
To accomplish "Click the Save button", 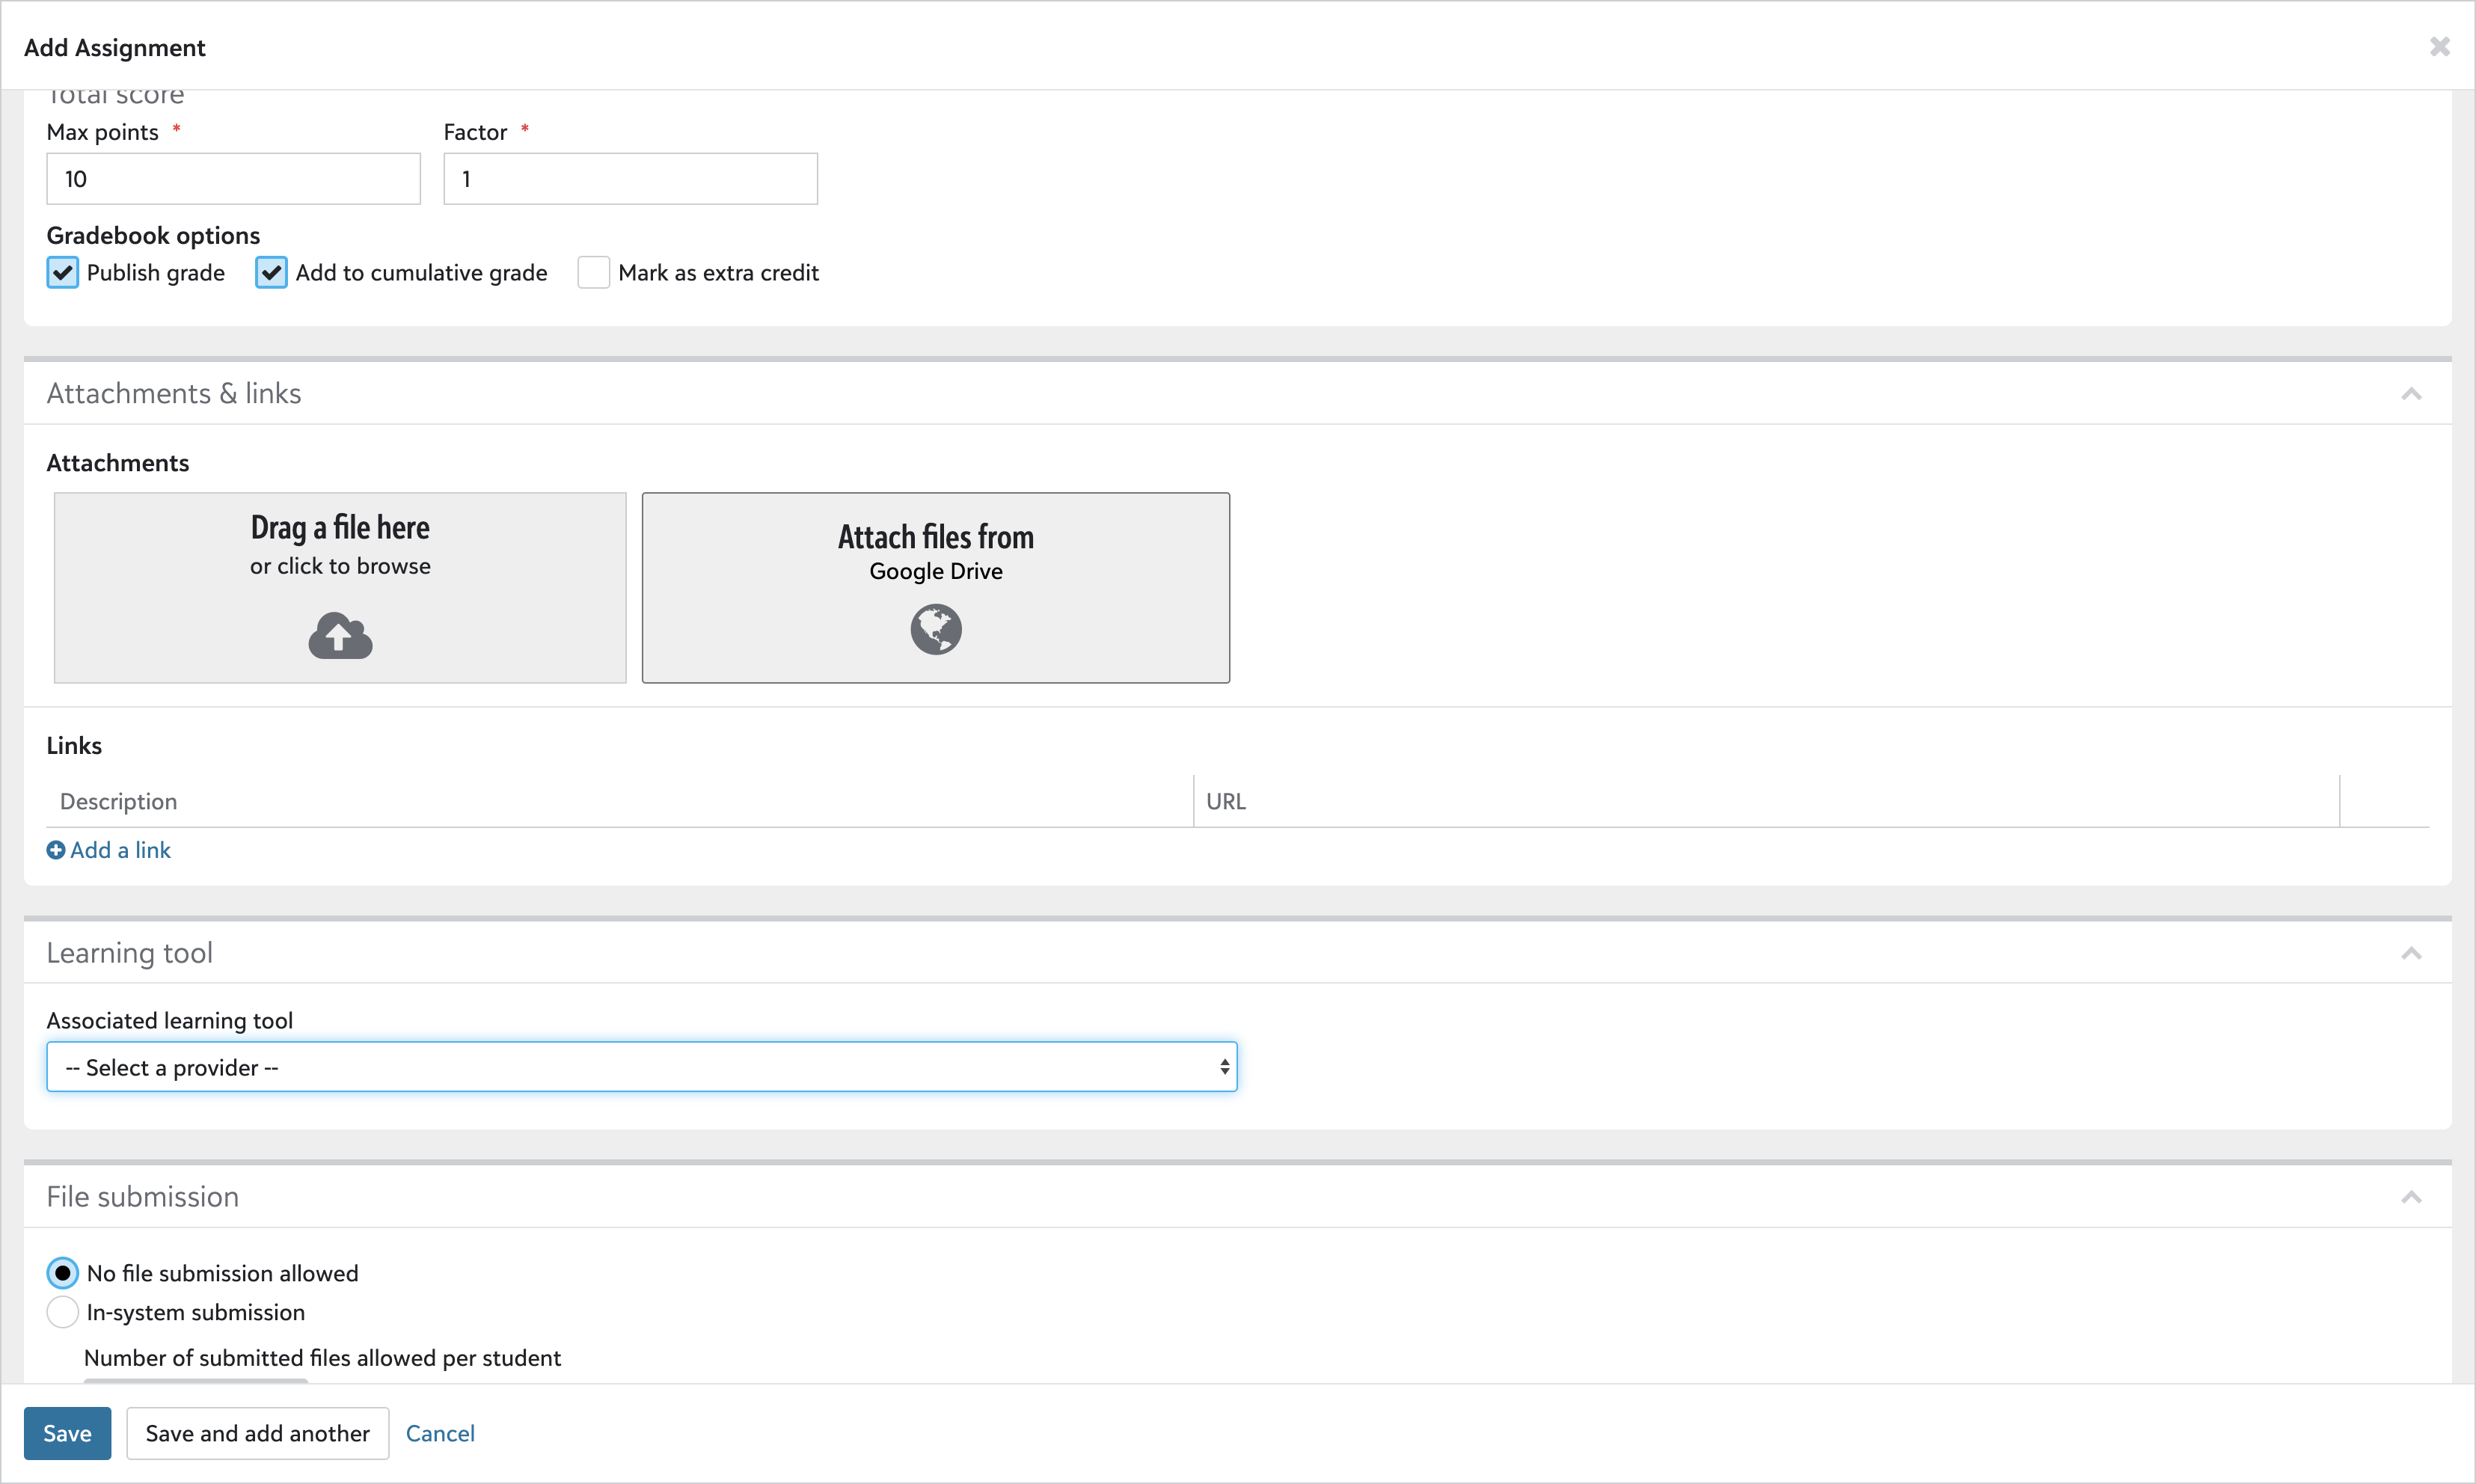I will 67,1433.
